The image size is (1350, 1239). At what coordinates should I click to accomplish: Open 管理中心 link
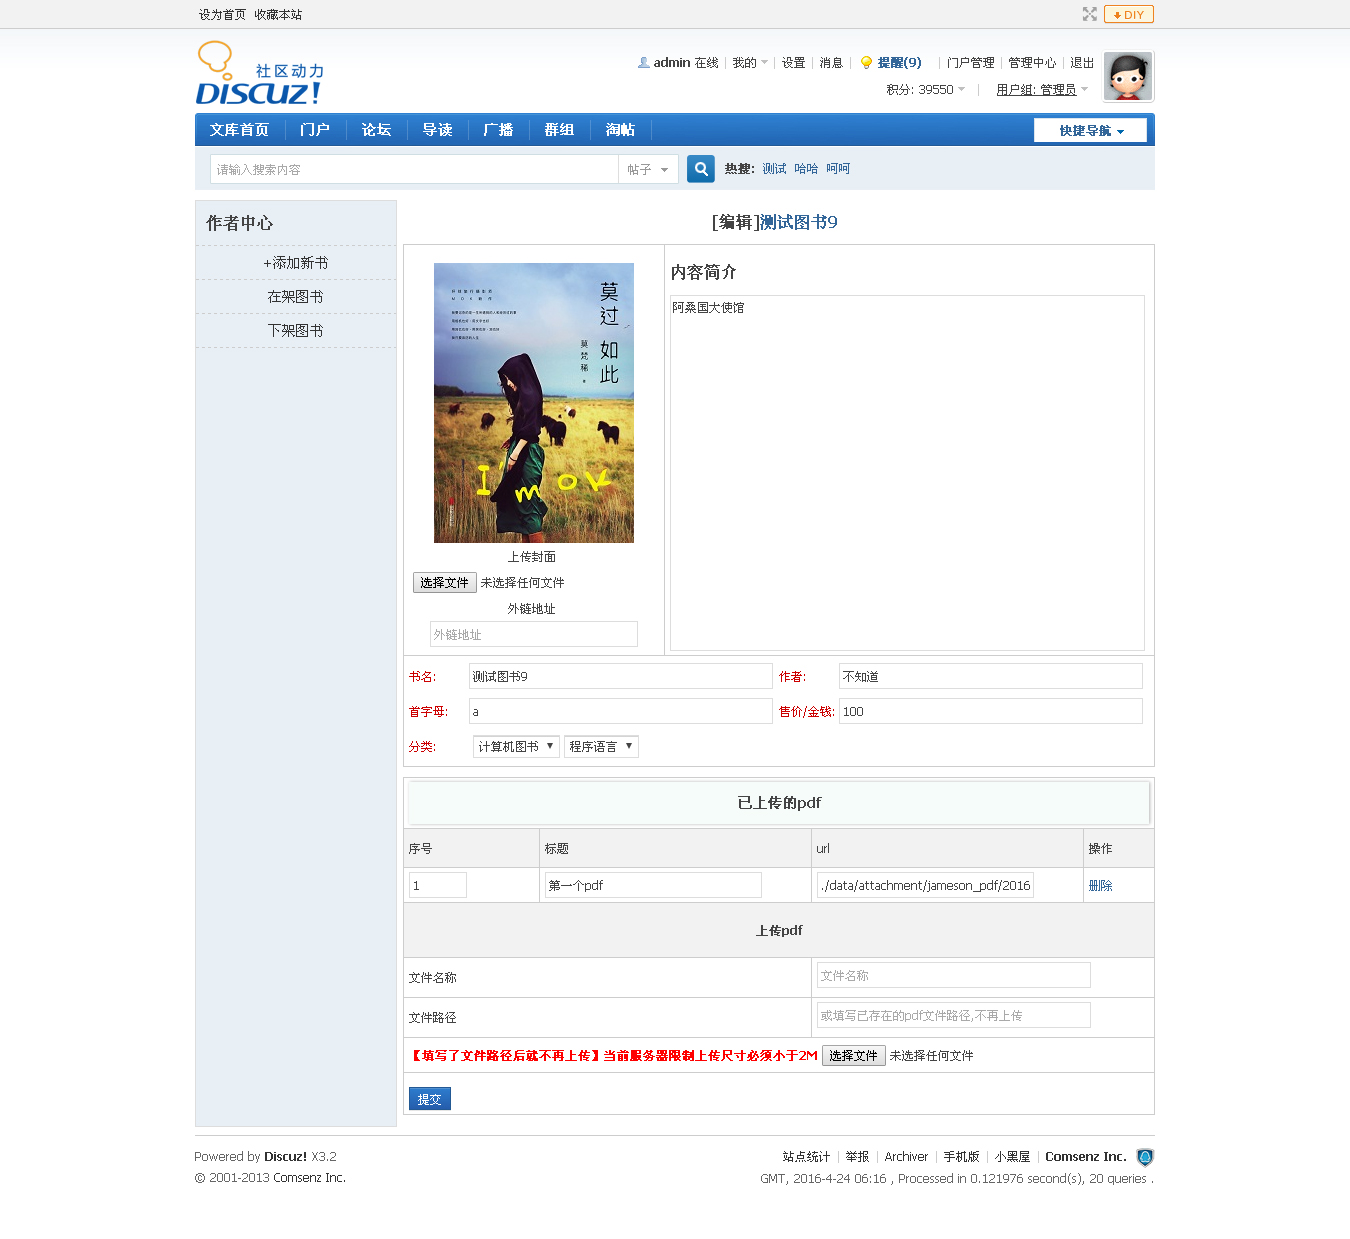coord(1032,62)
